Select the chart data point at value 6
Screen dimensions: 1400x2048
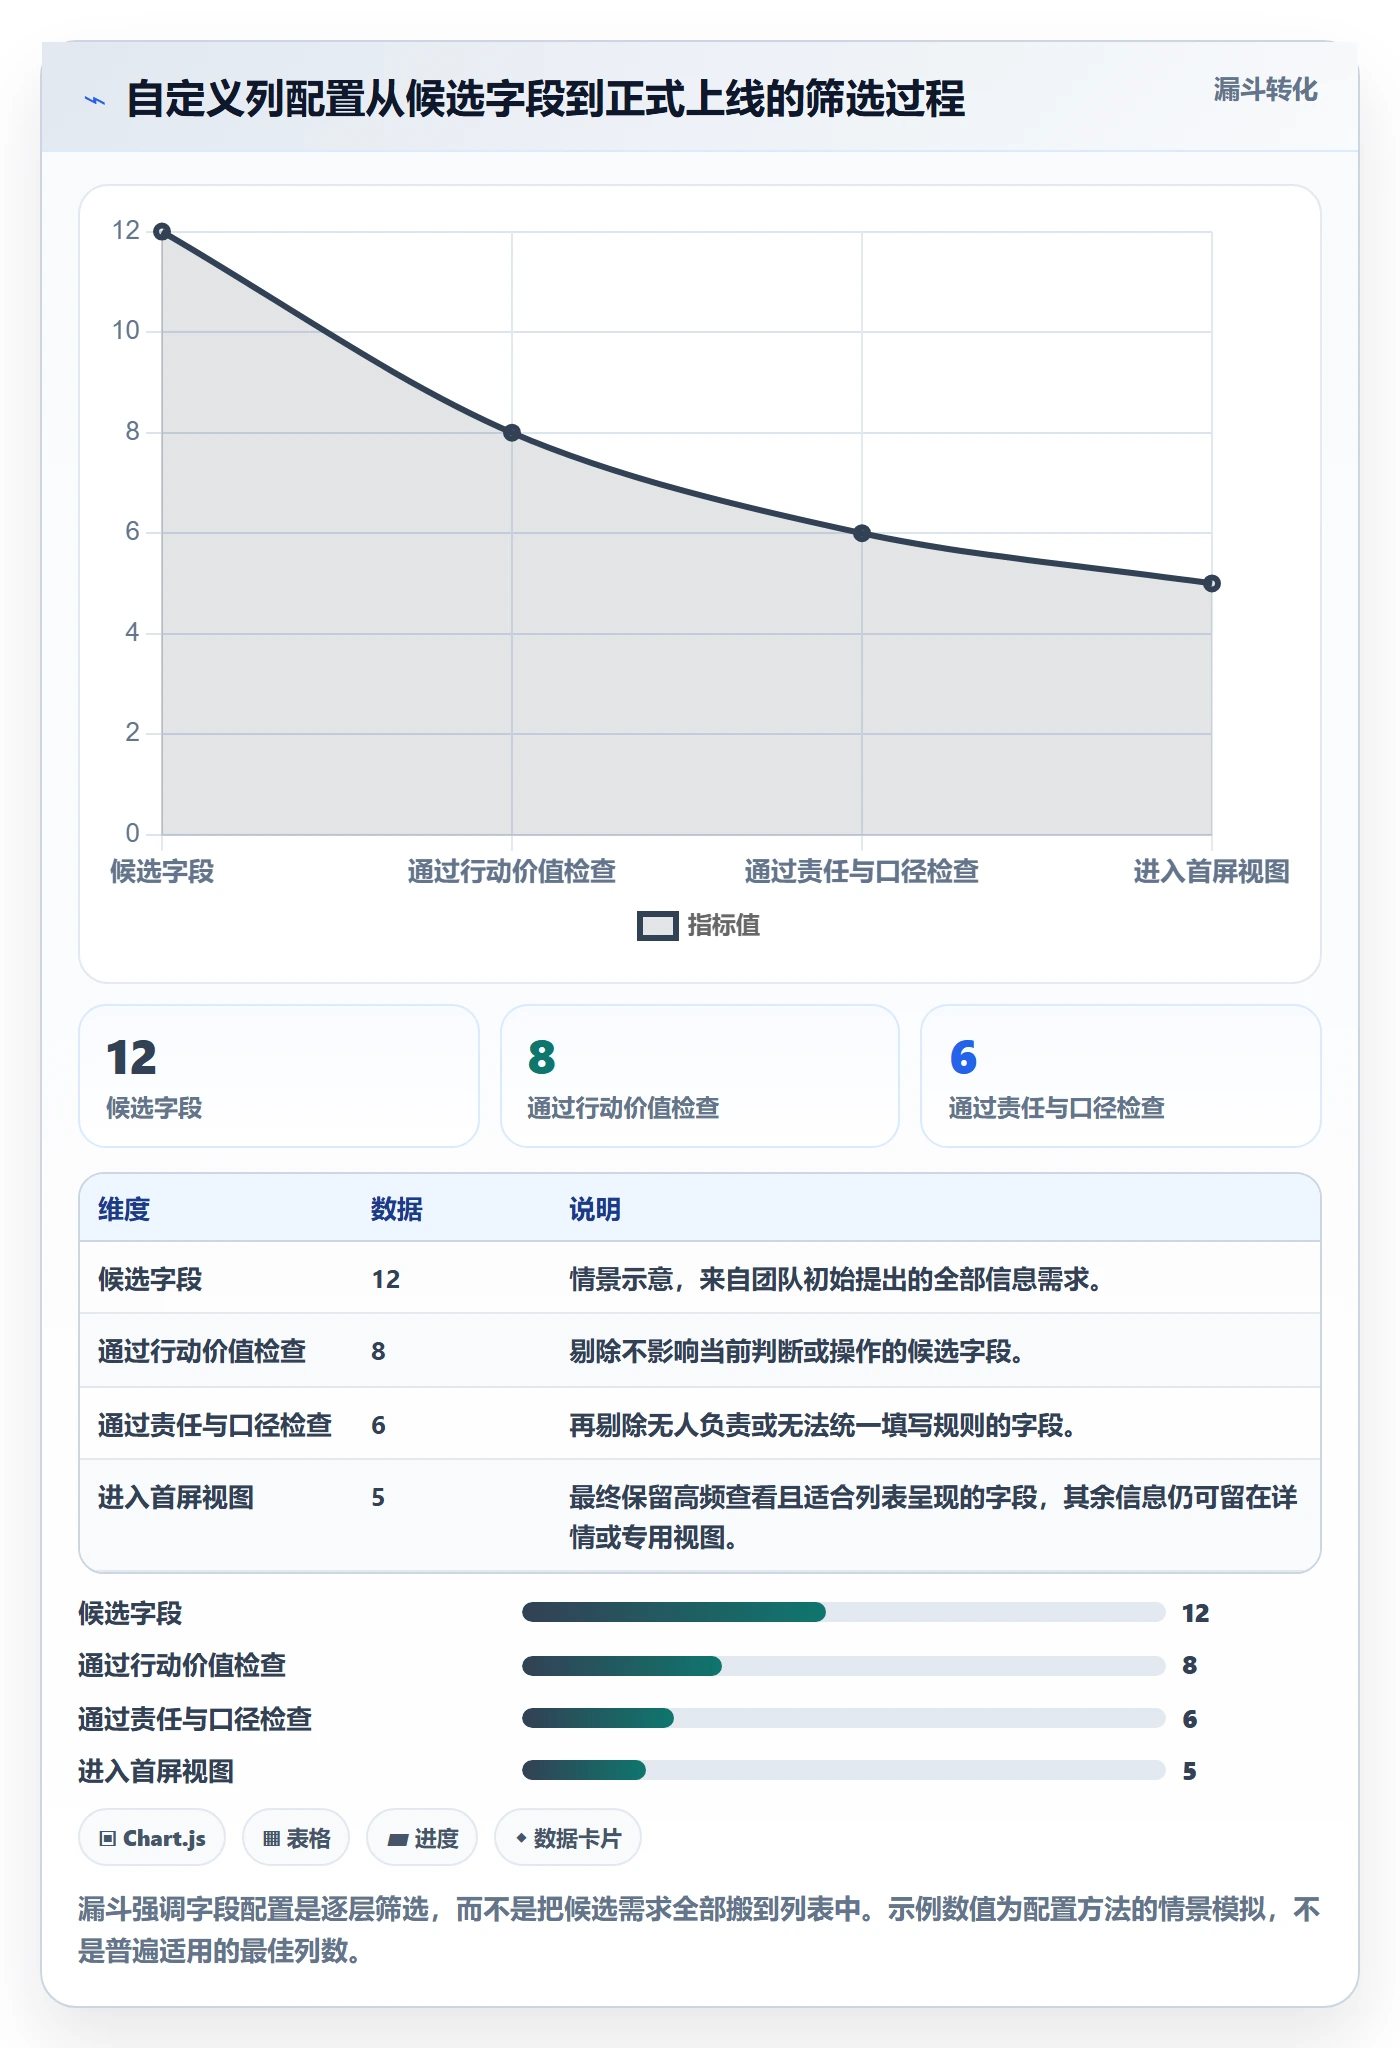tap(862, 533)
